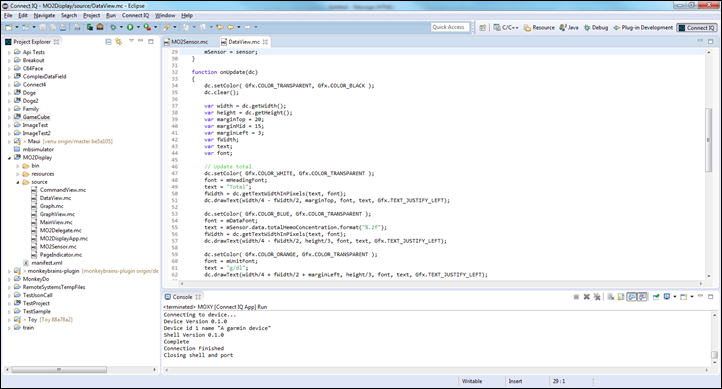Click the Open Perspective icon
The width and height of the screenshot is (722, 389).
click(x=483, y=28)
